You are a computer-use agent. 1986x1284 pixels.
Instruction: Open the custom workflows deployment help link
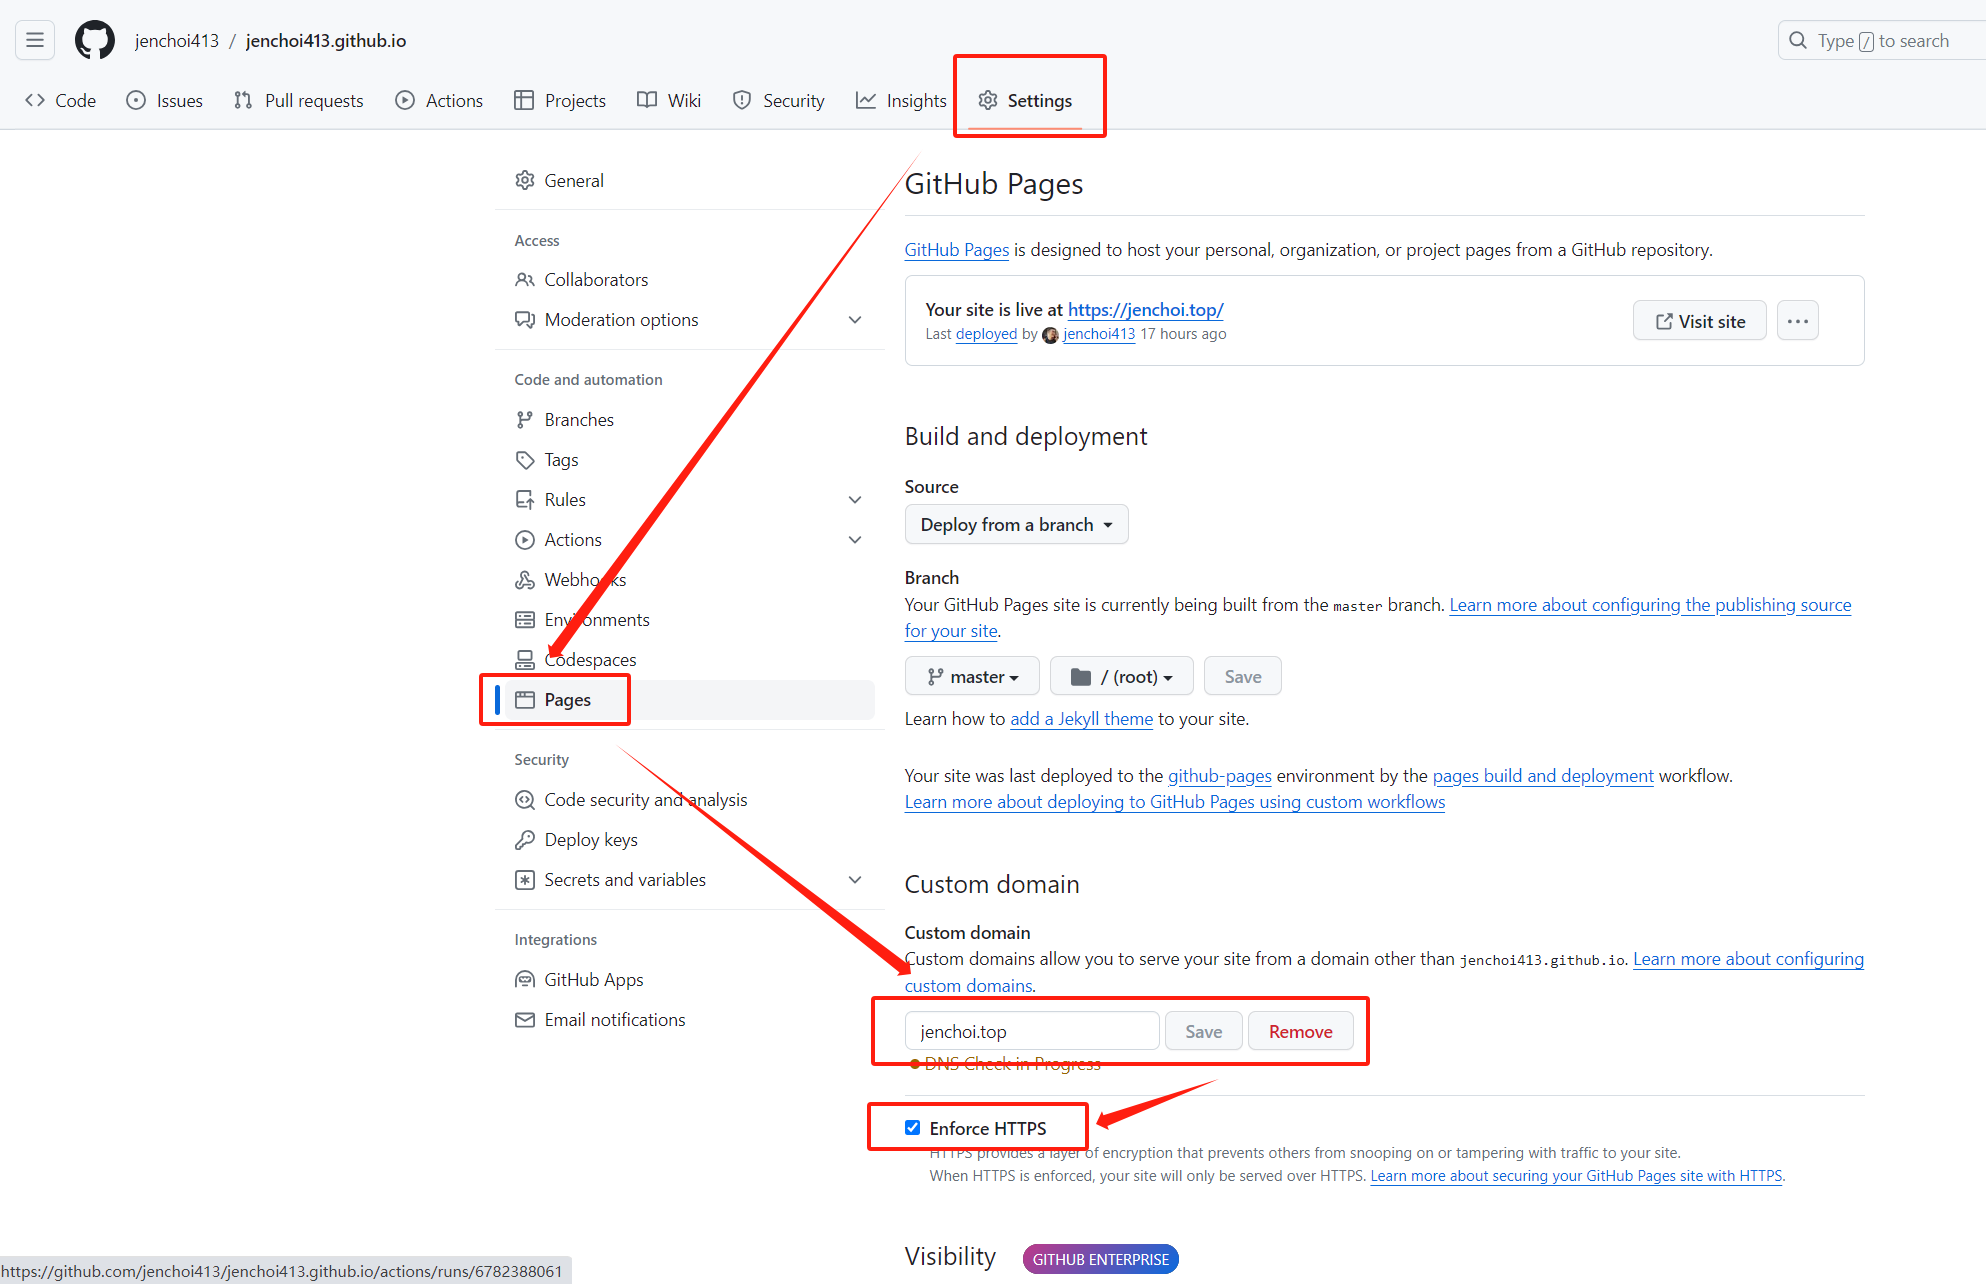tap(1175, 802)
